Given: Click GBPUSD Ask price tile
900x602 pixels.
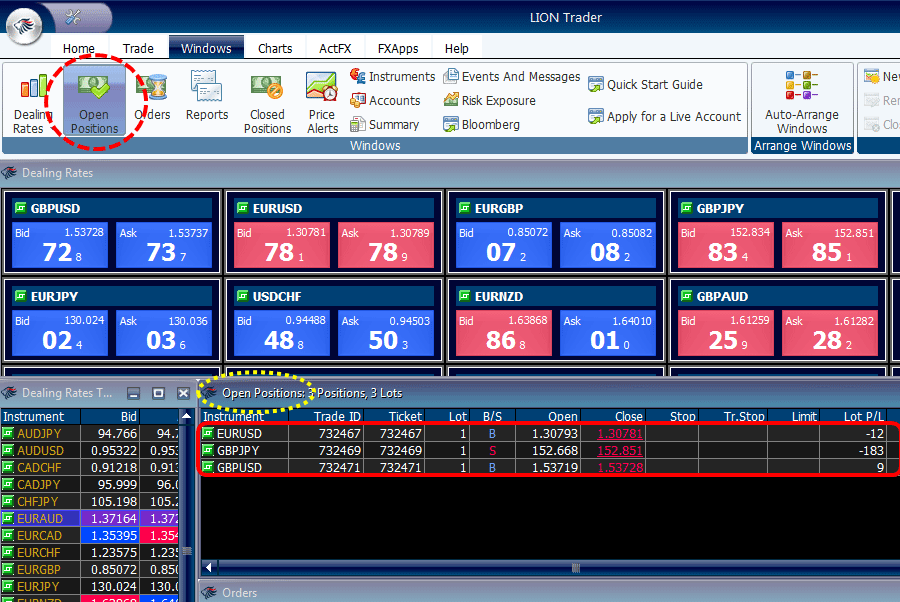Looking at the screenshot, I should tap(164, 245).
